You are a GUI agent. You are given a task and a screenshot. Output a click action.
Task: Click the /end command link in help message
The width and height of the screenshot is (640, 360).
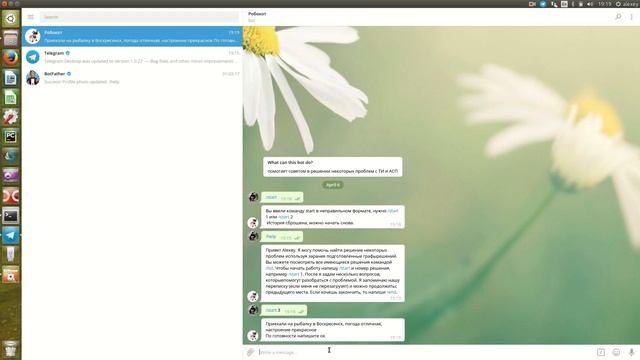click(x=391, y=292)
